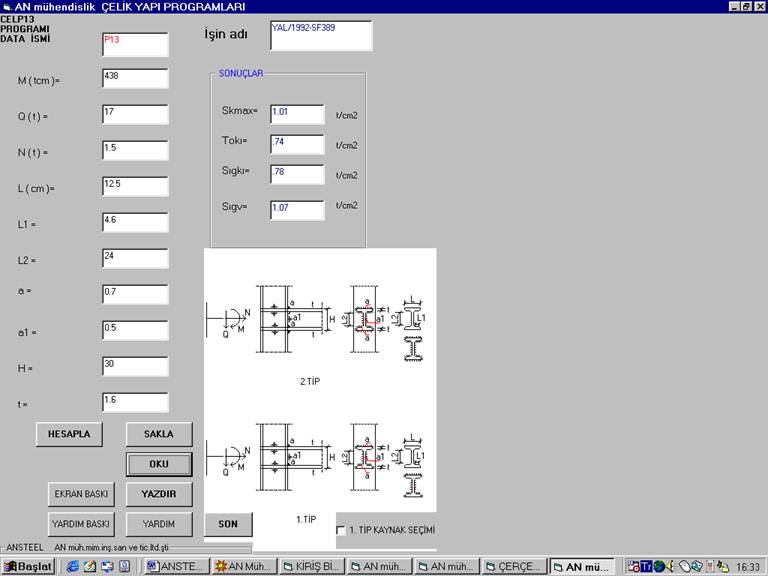Screen dimensions: 768x576
Task: Click the Q (t) input field
Action: coord(135,114)
